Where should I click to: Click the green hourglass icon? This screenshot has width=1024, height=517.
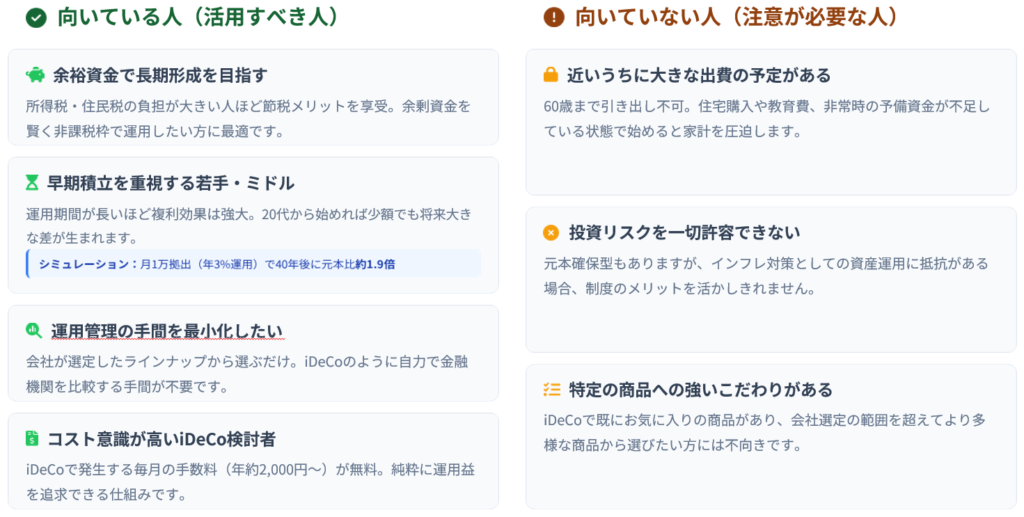coord(33,183)
